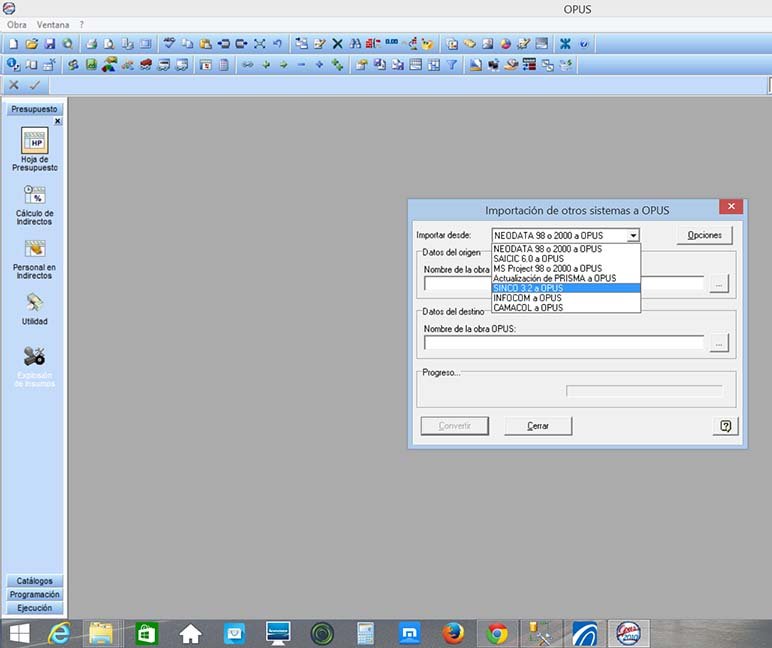Open the Ventana menu
Screen dimensions: 772x648
[53, 24]
